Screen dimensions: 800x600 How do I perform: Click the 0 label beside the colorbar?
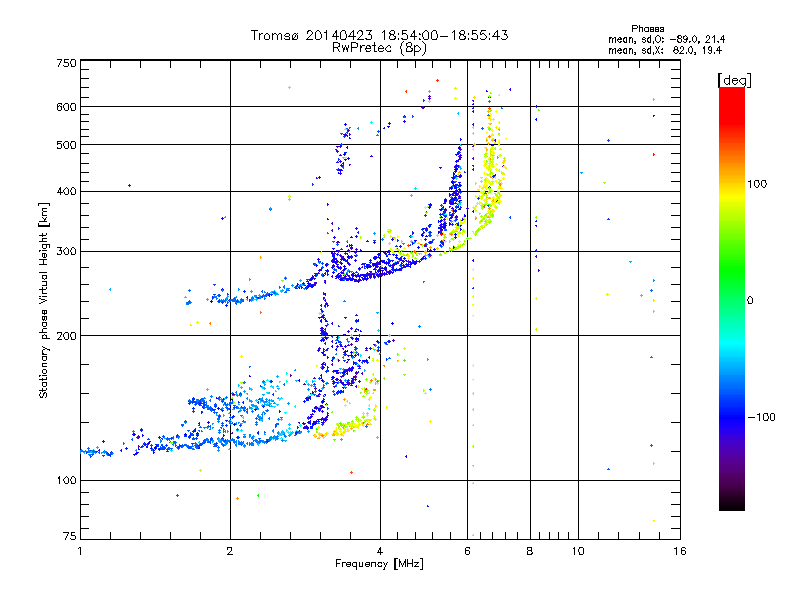pos(750,301)
